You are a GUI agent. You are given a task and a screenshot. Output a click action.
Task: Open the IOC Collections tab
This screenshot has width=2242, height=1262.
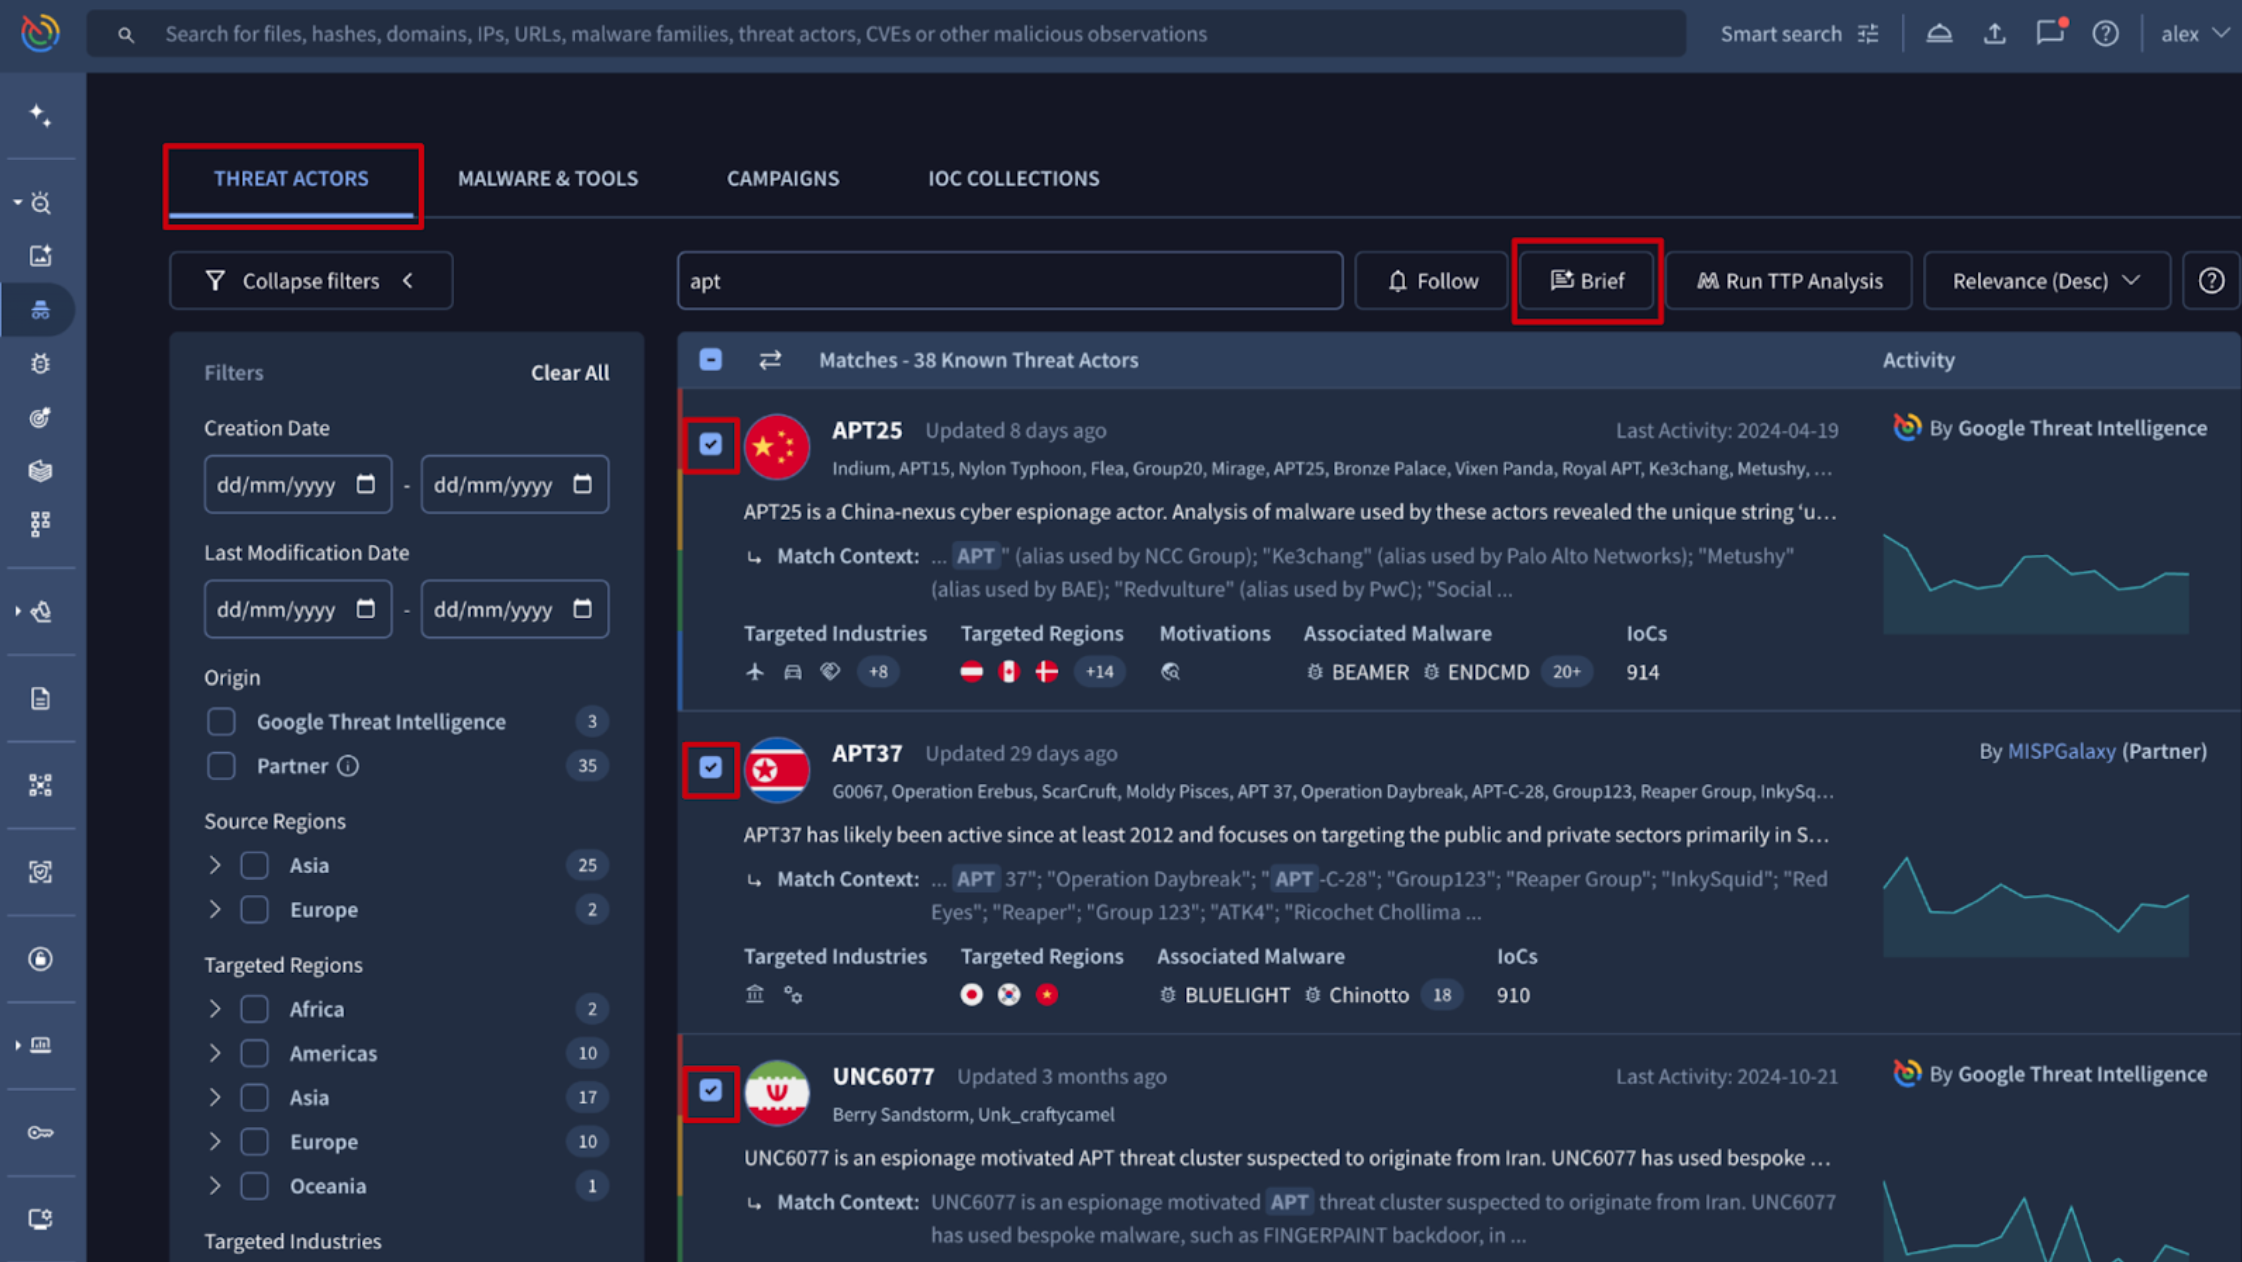coord(1013,178)
